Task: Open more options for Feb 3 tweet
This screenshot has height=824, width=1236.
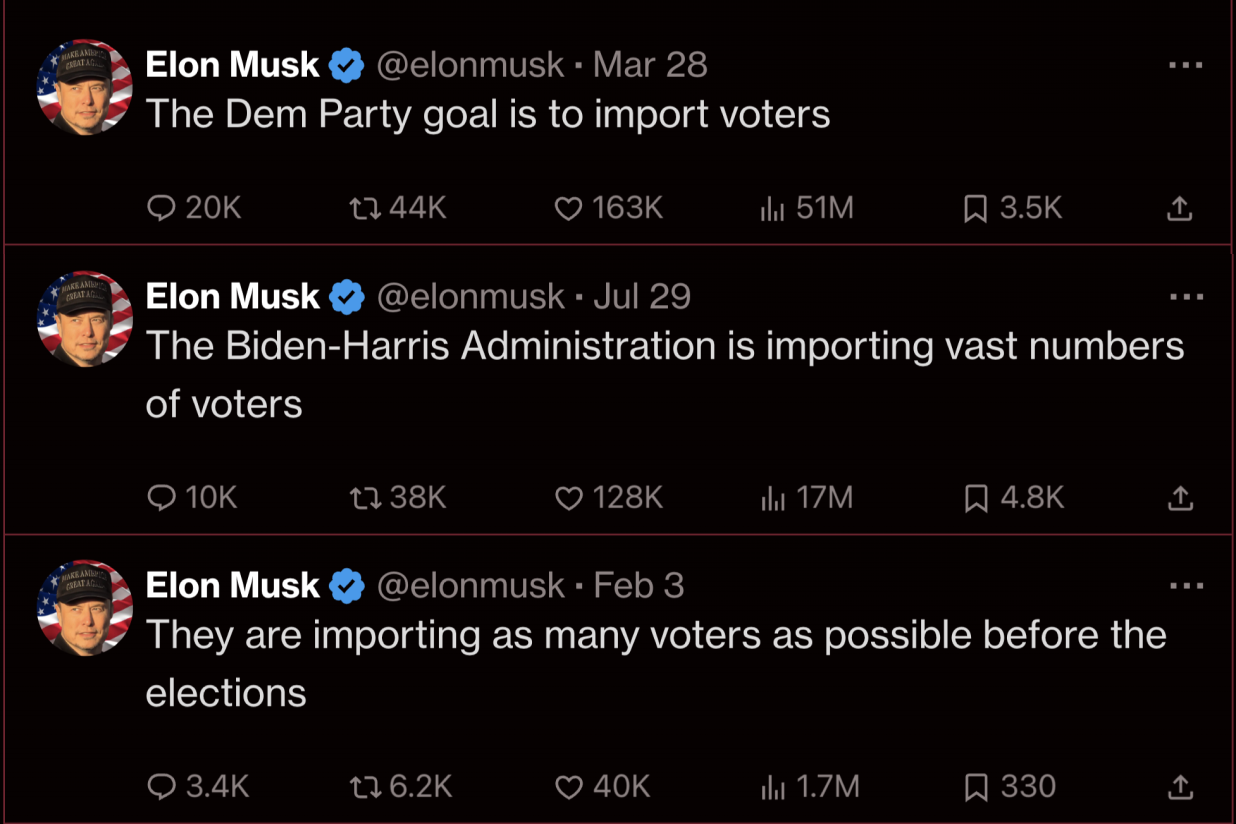Action: (1186, 585)
